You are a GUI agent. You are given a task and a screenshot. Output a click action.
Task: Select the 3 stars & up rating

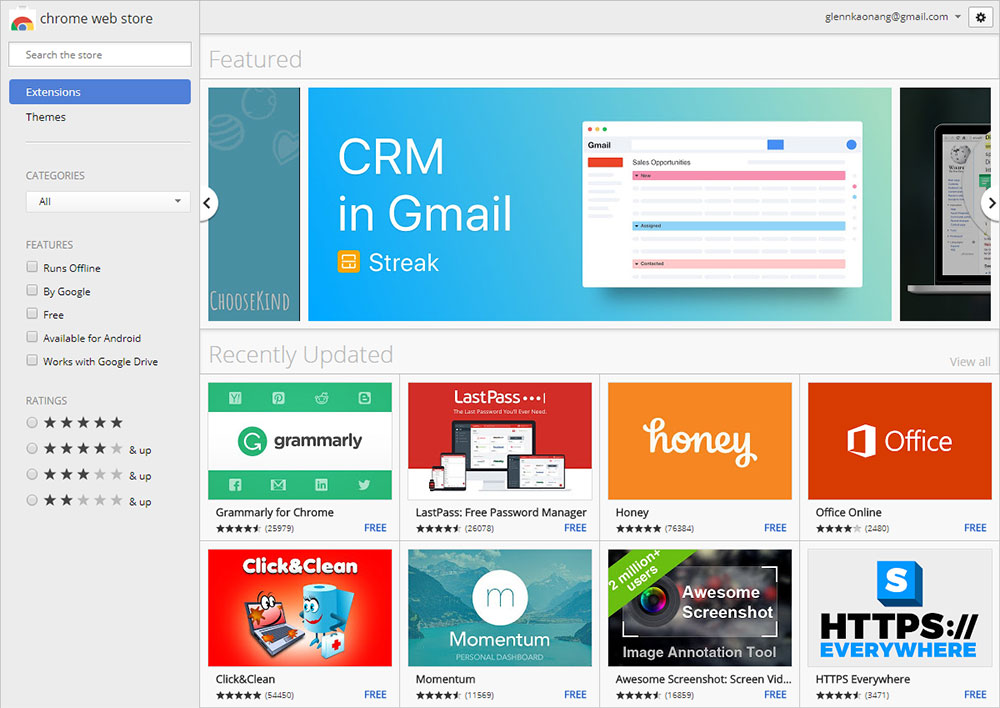pos(32,474)
